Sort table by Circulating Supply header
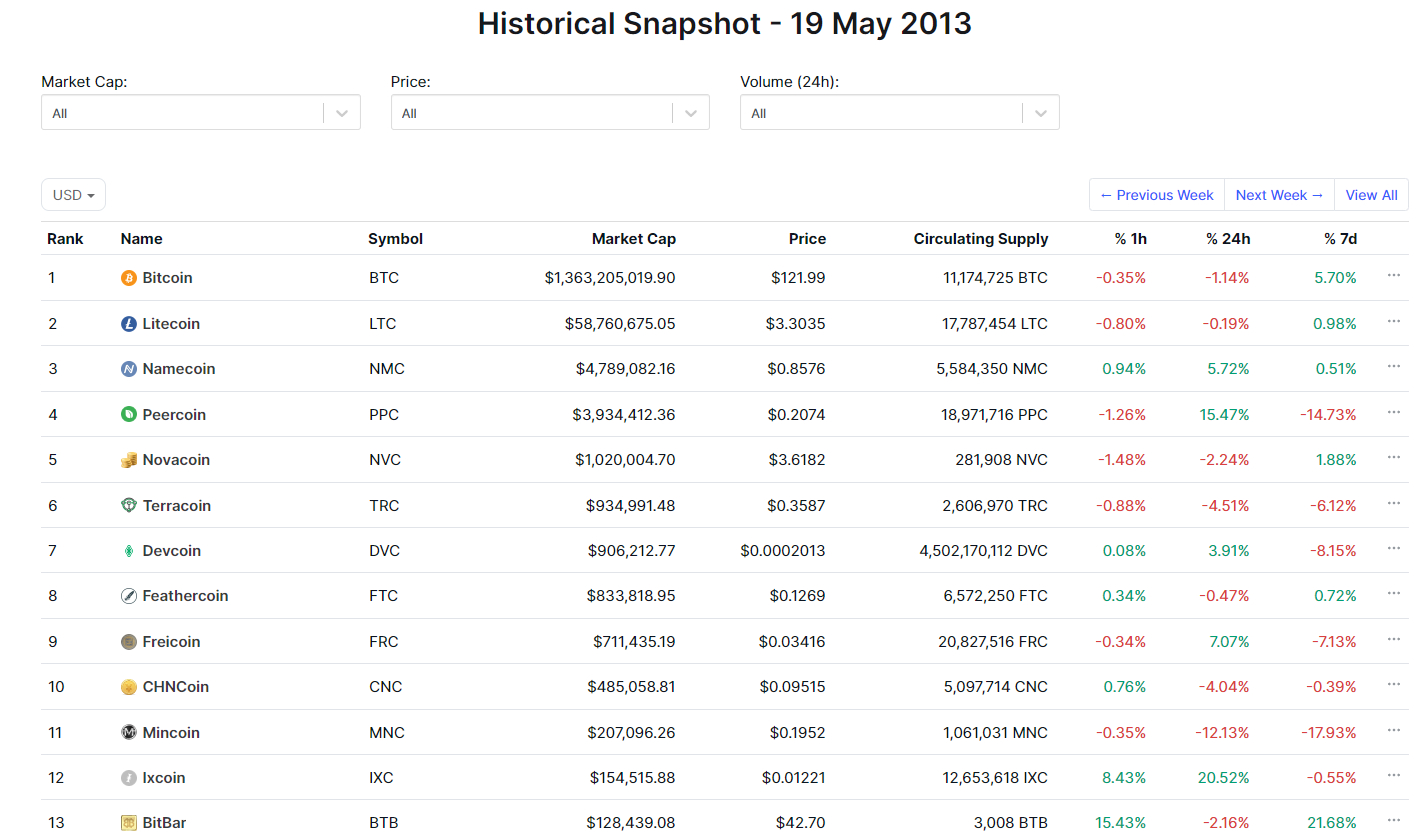The image size is (1419, 840). (981, 239)
